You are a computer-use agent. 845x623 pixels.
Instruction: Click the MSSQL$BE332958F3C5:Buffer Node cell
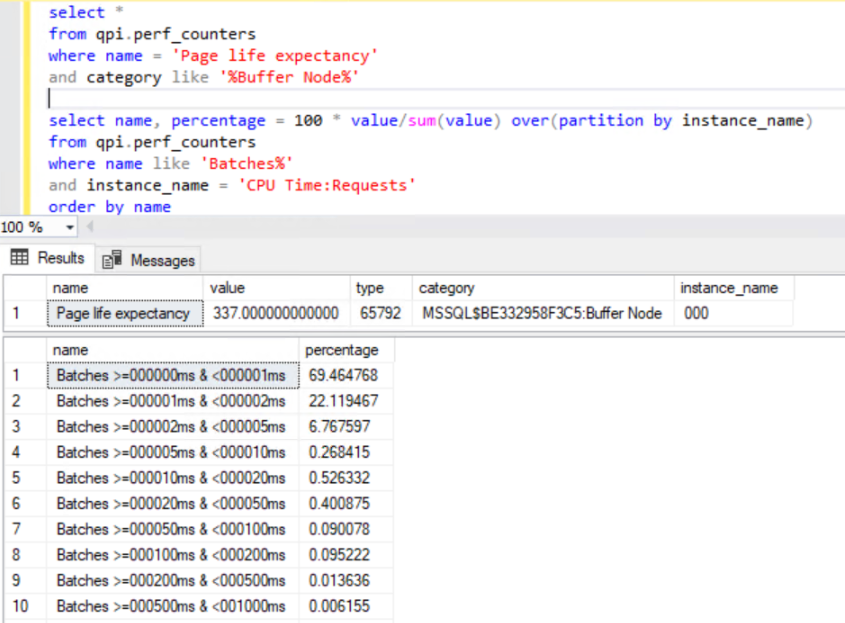(543, 313)
